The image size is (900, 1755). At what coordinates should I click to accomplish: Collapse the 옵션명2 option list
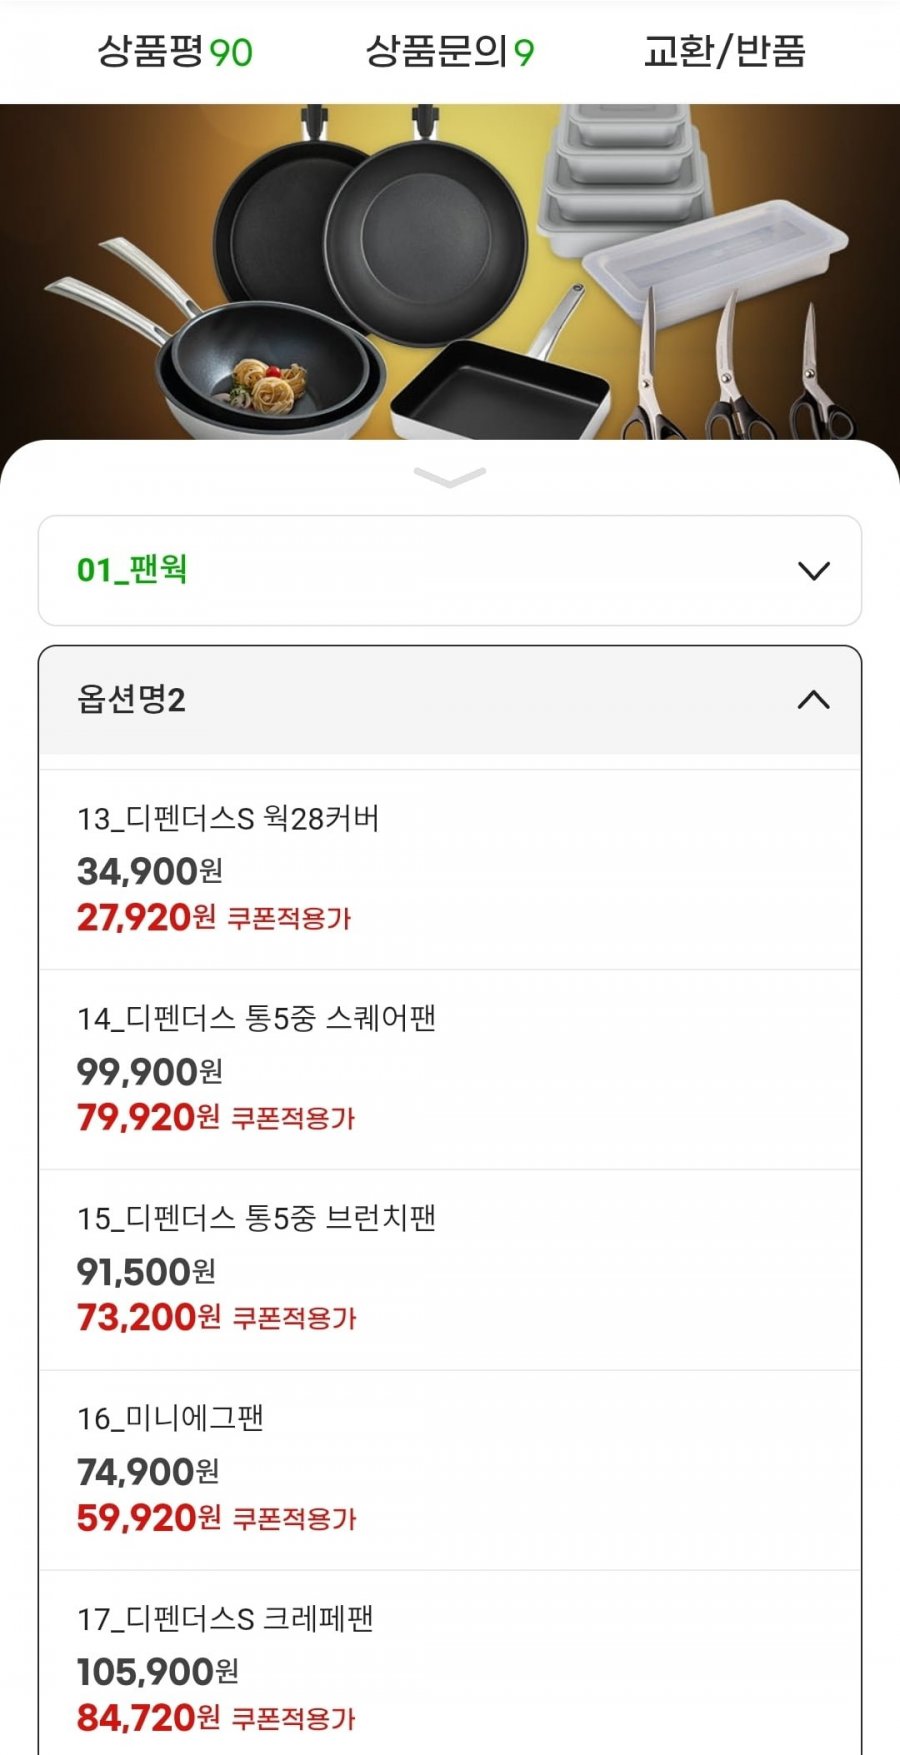point(814,699)
